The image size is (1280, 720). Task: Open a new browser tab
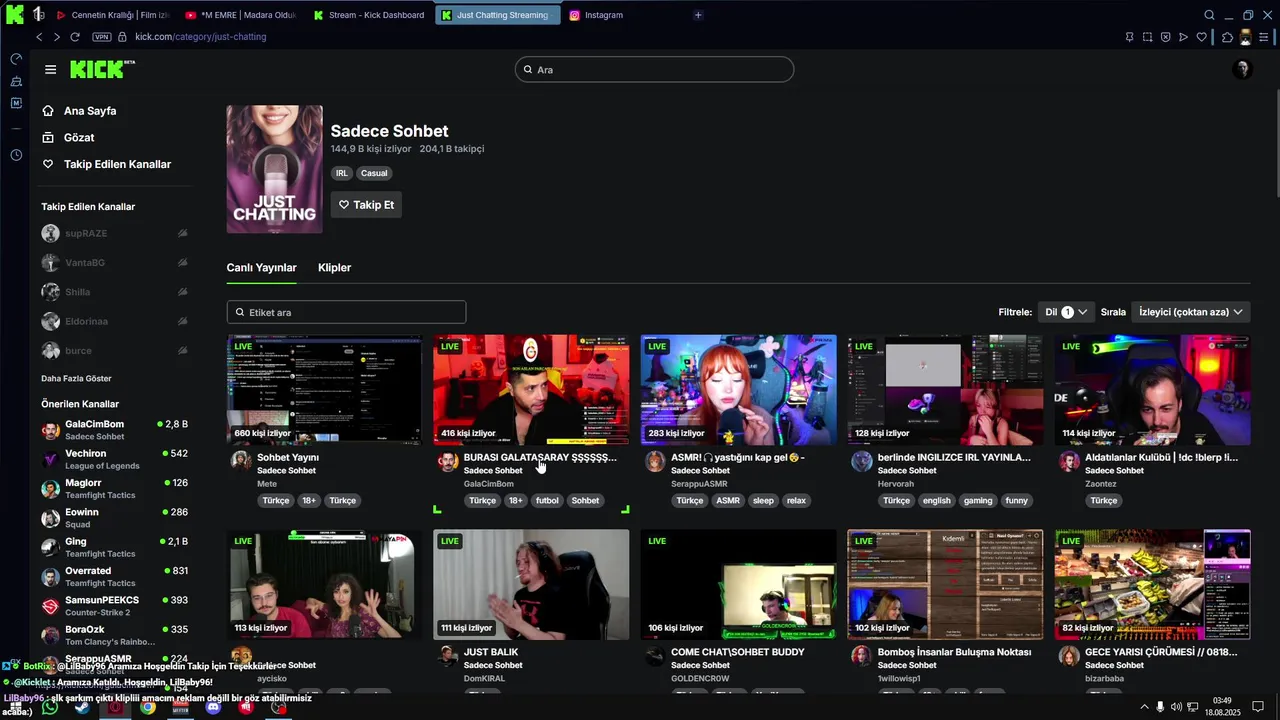point(698,15)
